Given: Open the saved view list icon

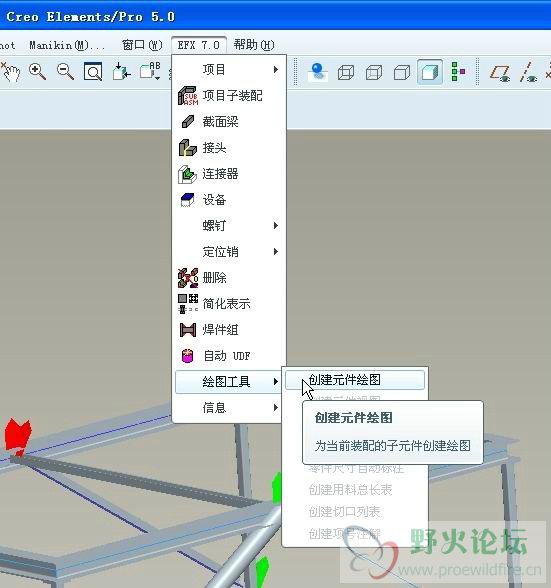Looking at the screenshot, I should pos(150,72).
